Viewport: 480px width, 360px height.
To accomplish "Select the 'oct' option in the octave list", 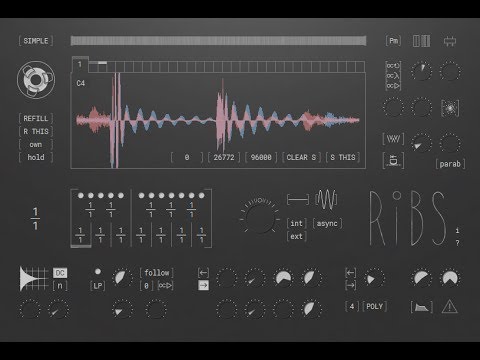I will click(393, 66).
